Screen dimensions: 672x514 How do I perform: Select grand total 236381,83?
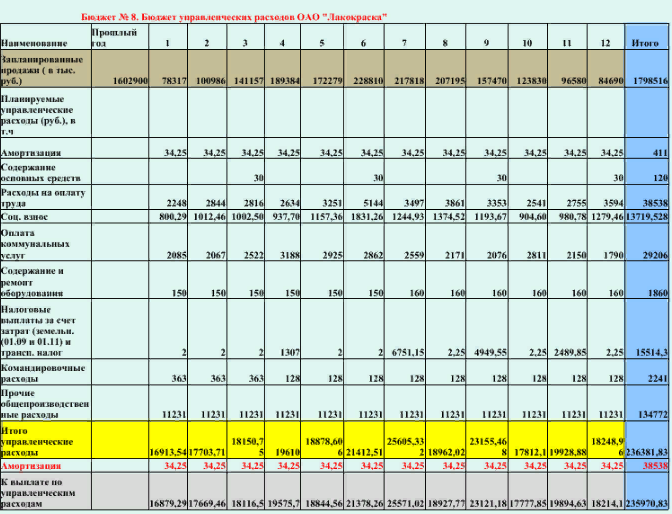pyautogui.click(x=647, y=452)
